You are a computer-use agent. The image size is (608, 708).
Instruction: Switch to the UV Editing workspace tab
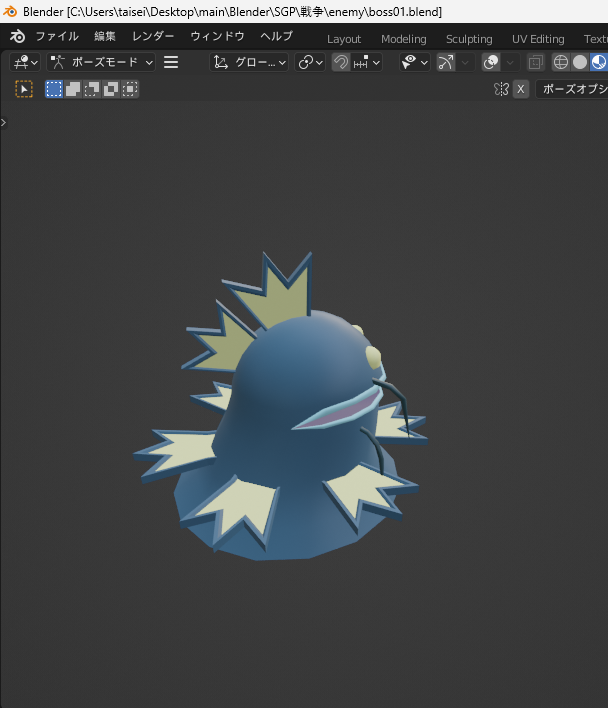pos(538,39)
